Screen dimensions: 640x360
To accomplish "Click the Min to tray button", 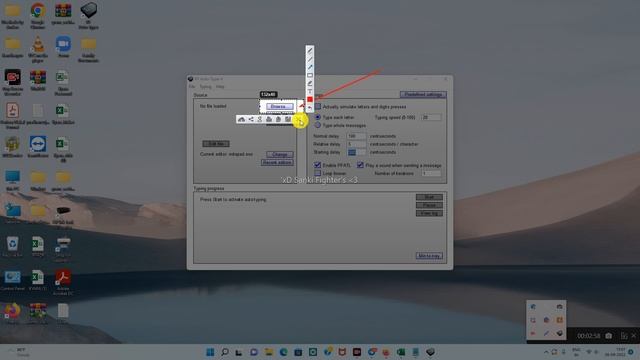I will tap(429, 256).
